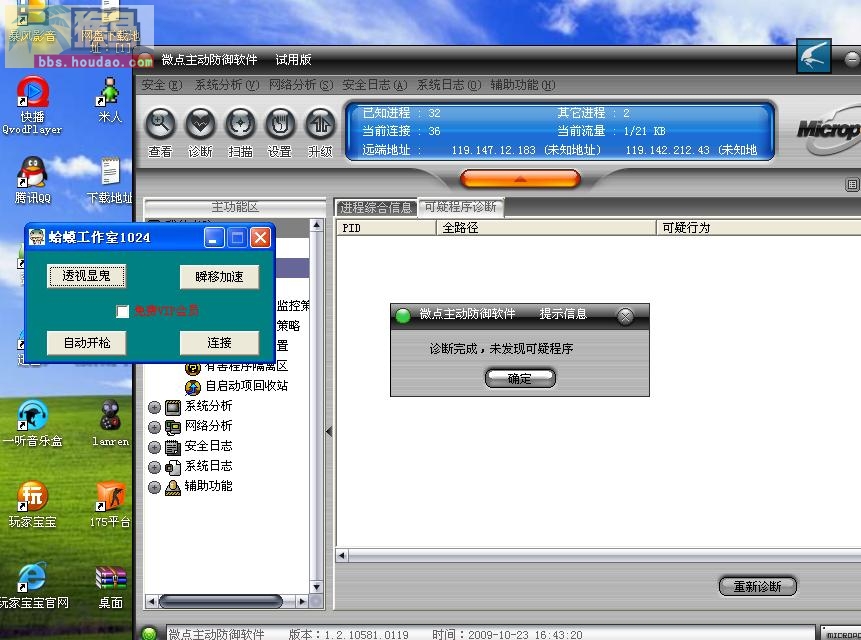Image resolution: width=861 pixels, height=640 pixels.
Task: Open the 系统日志(O) menu
Action: point(449,85)
